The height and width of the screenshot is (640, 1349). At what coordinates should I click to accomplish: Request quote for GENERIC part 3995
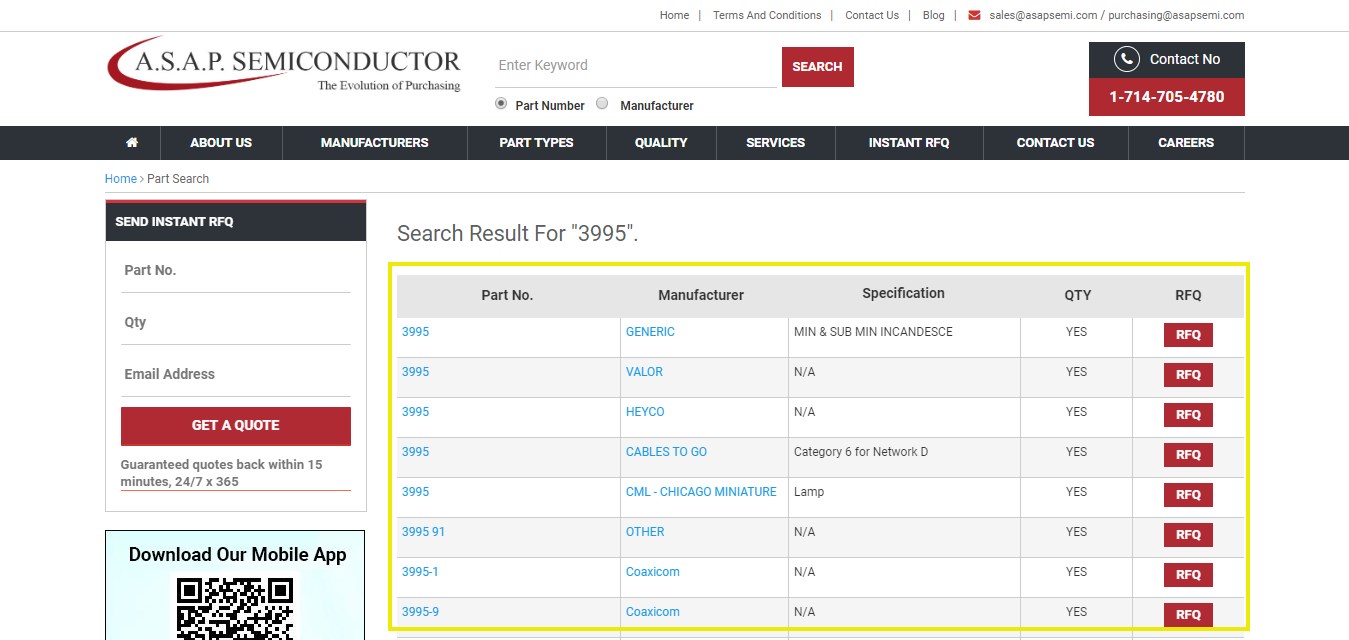tap(1188, 335)
